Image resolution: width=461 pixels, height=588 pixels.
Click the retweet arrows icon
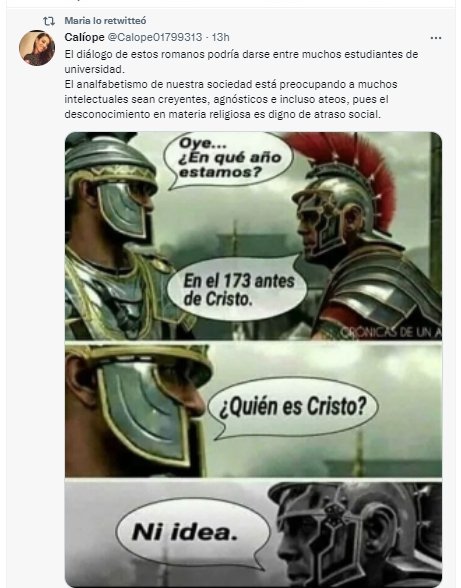(49, 21)
